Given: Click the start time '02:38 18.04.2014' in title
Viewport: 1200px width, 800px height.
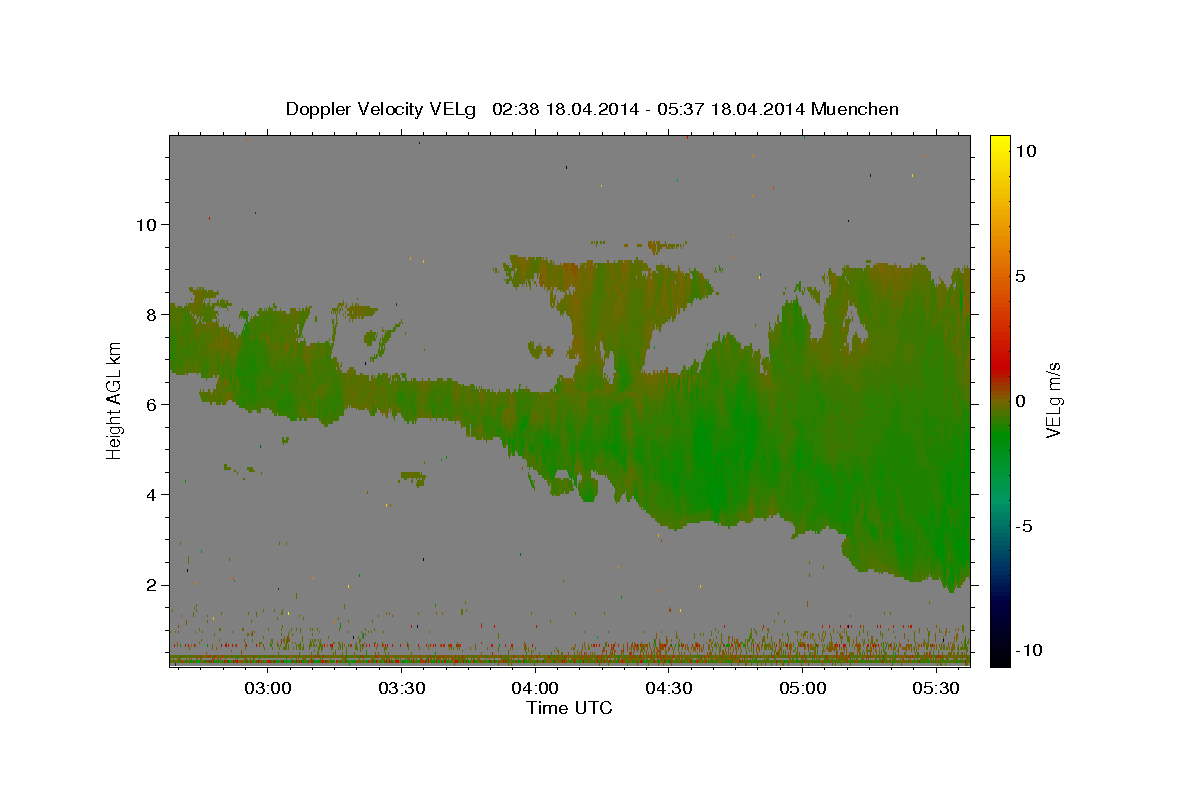Looking at the screenshot, I should point(565,109).
